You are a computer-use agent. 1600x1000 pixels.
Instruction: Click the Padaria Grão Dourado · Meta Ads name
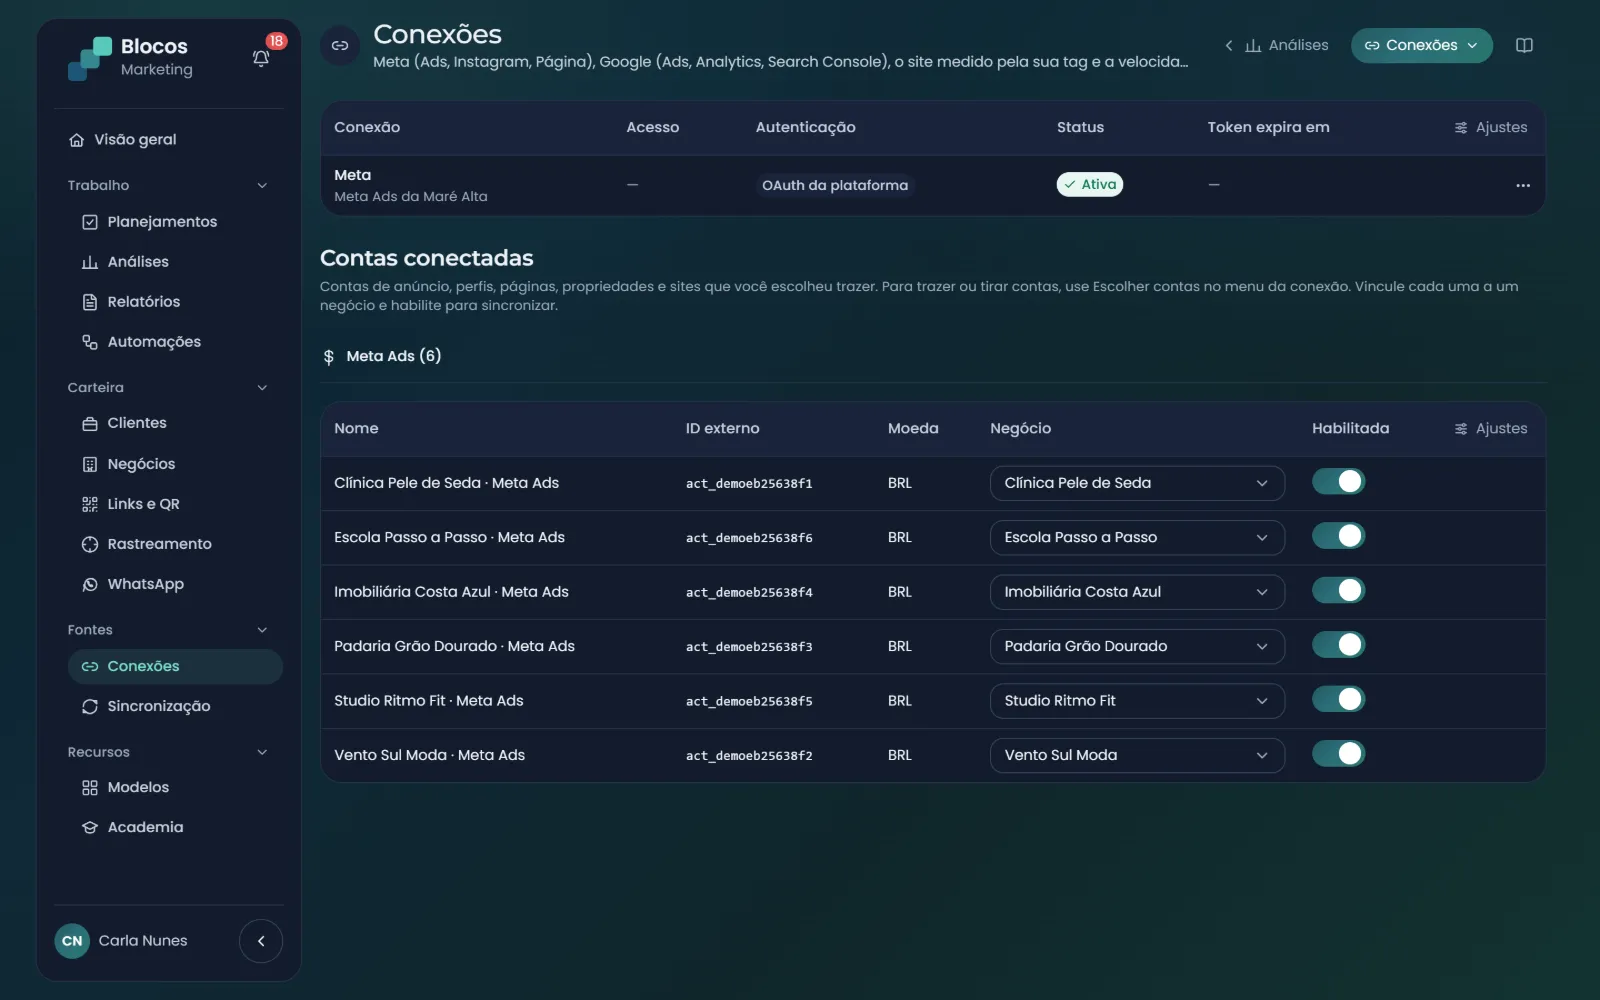454,647
